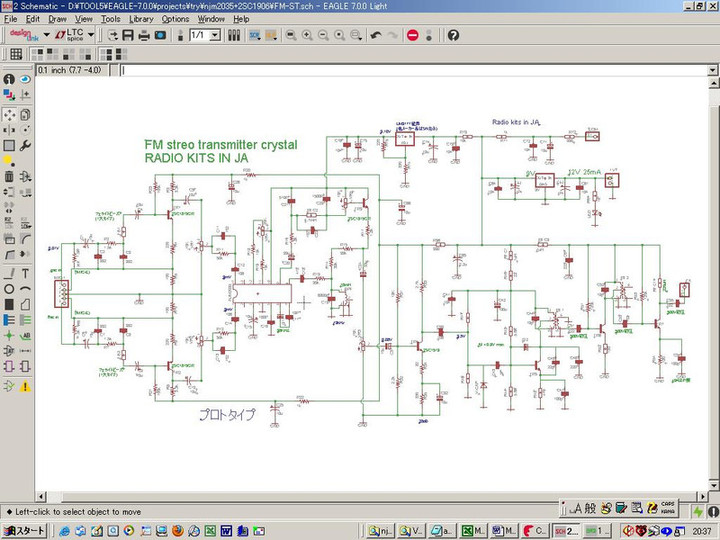Open Help via question mark icon

[453, 35]
